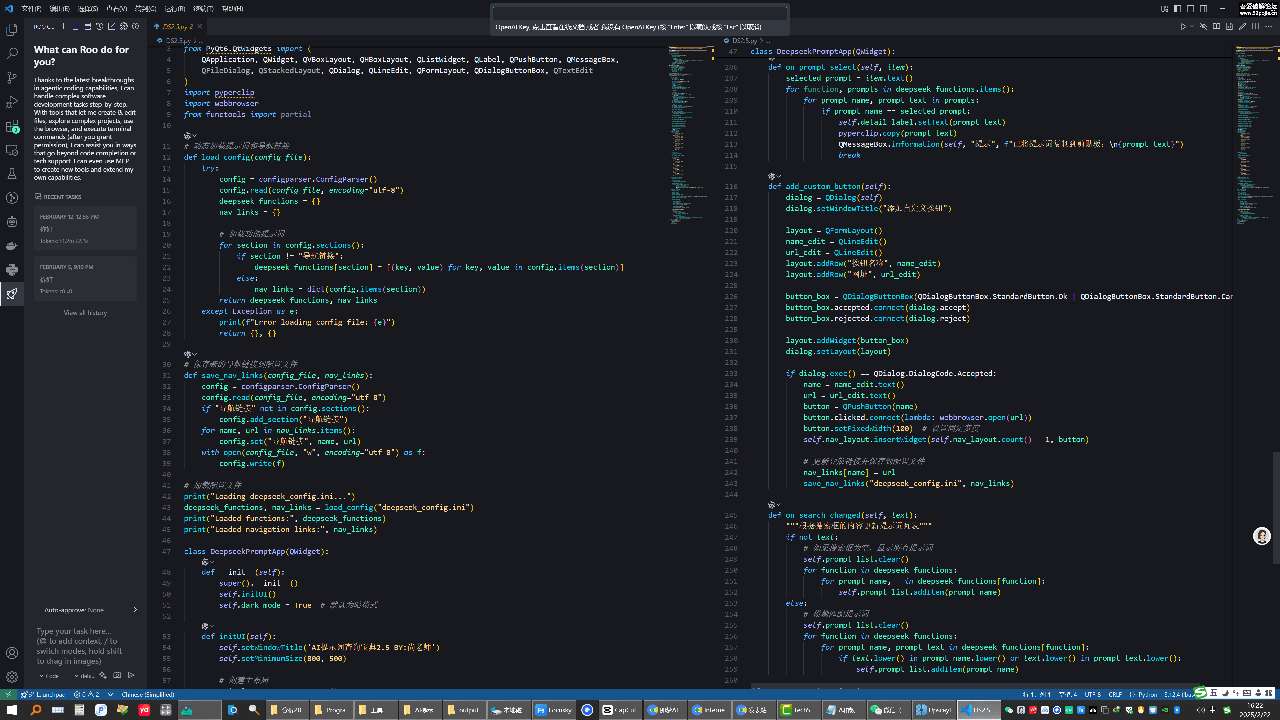
Task: Open the API configuration dropdown in Roo chat
Action: pyautogui.click(x=85, y=676)
